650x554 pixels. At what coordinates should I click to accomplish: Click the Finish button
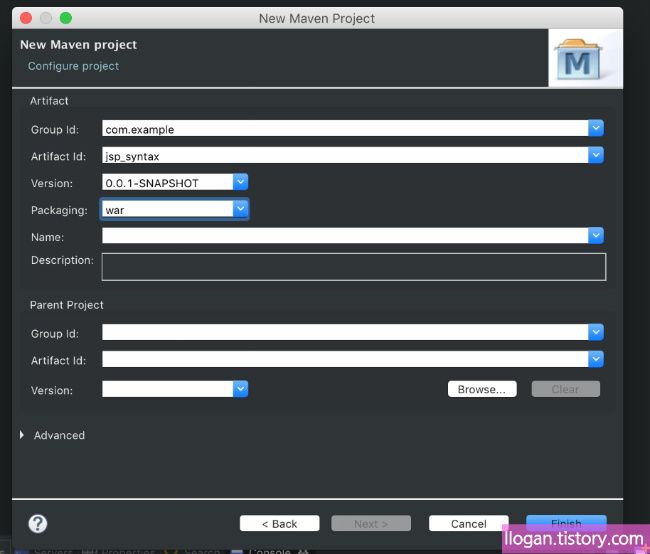tap(566, 522)
